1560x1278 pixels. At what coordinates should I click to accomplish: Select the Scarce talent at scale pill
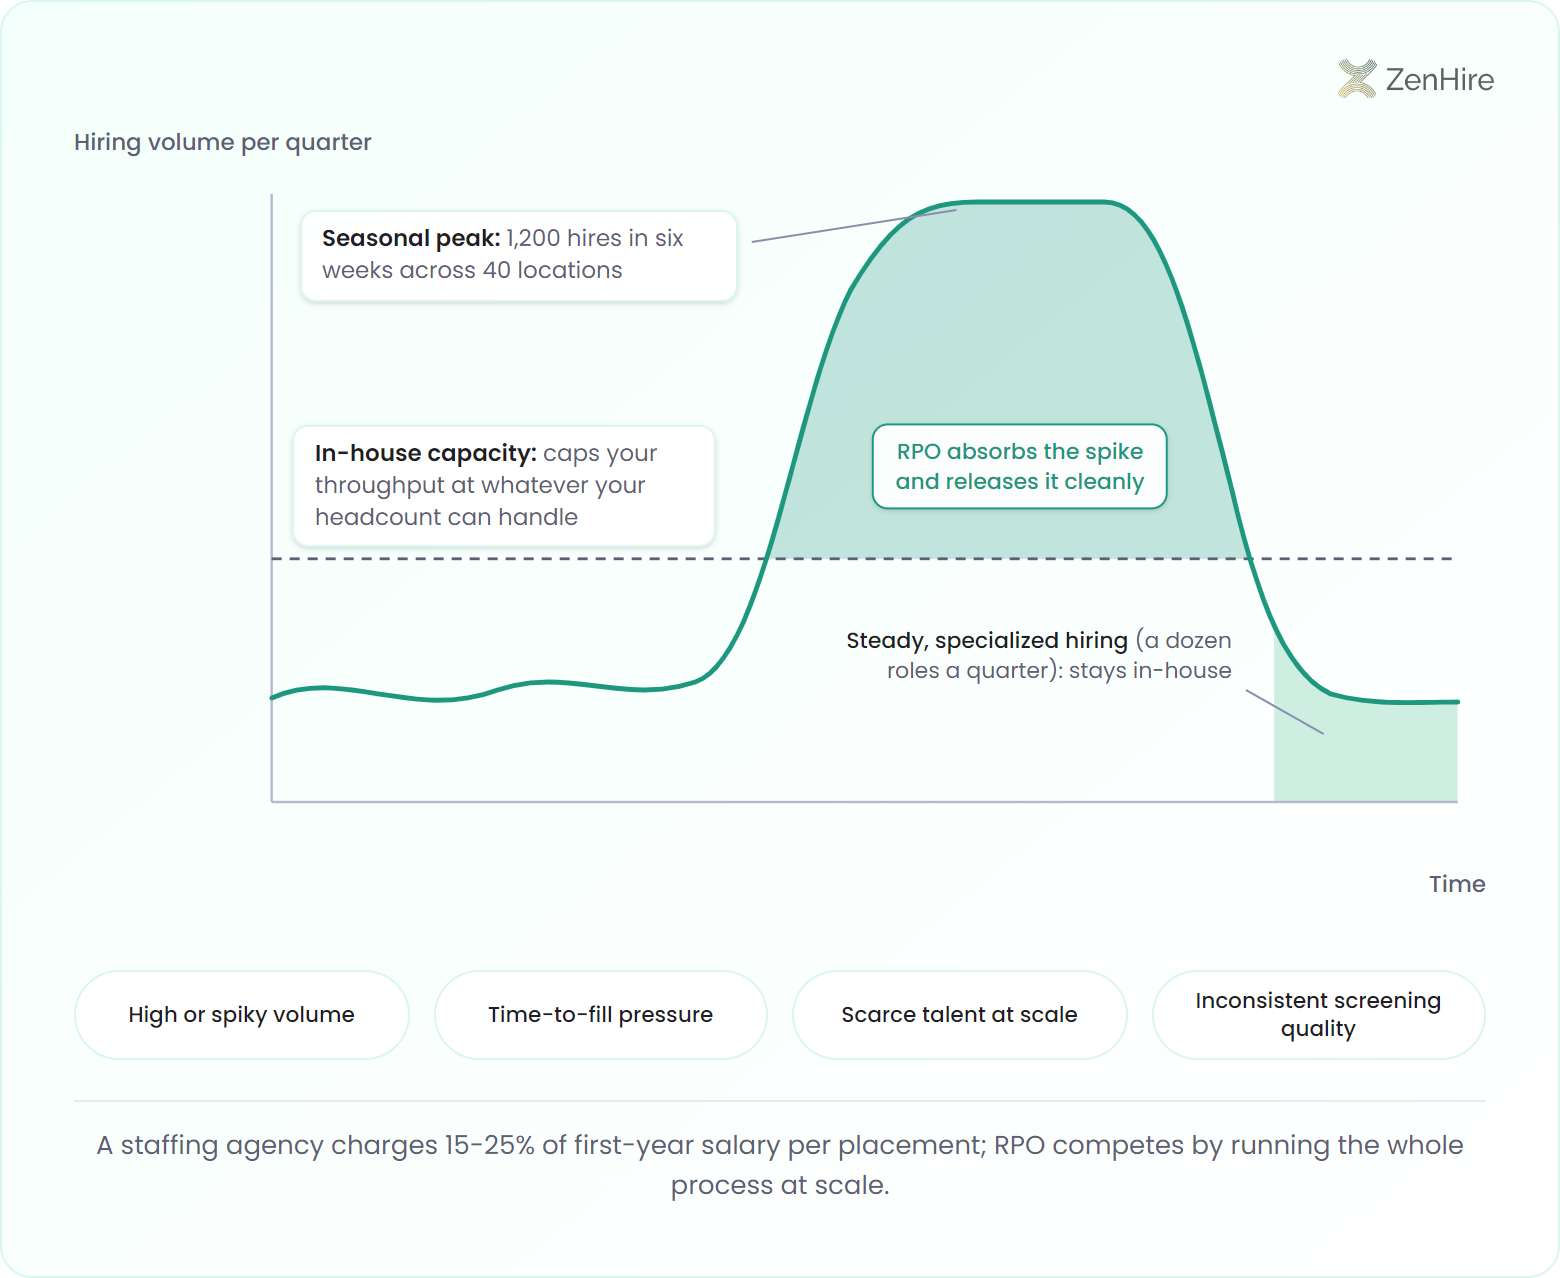[x=960, y=1015]
